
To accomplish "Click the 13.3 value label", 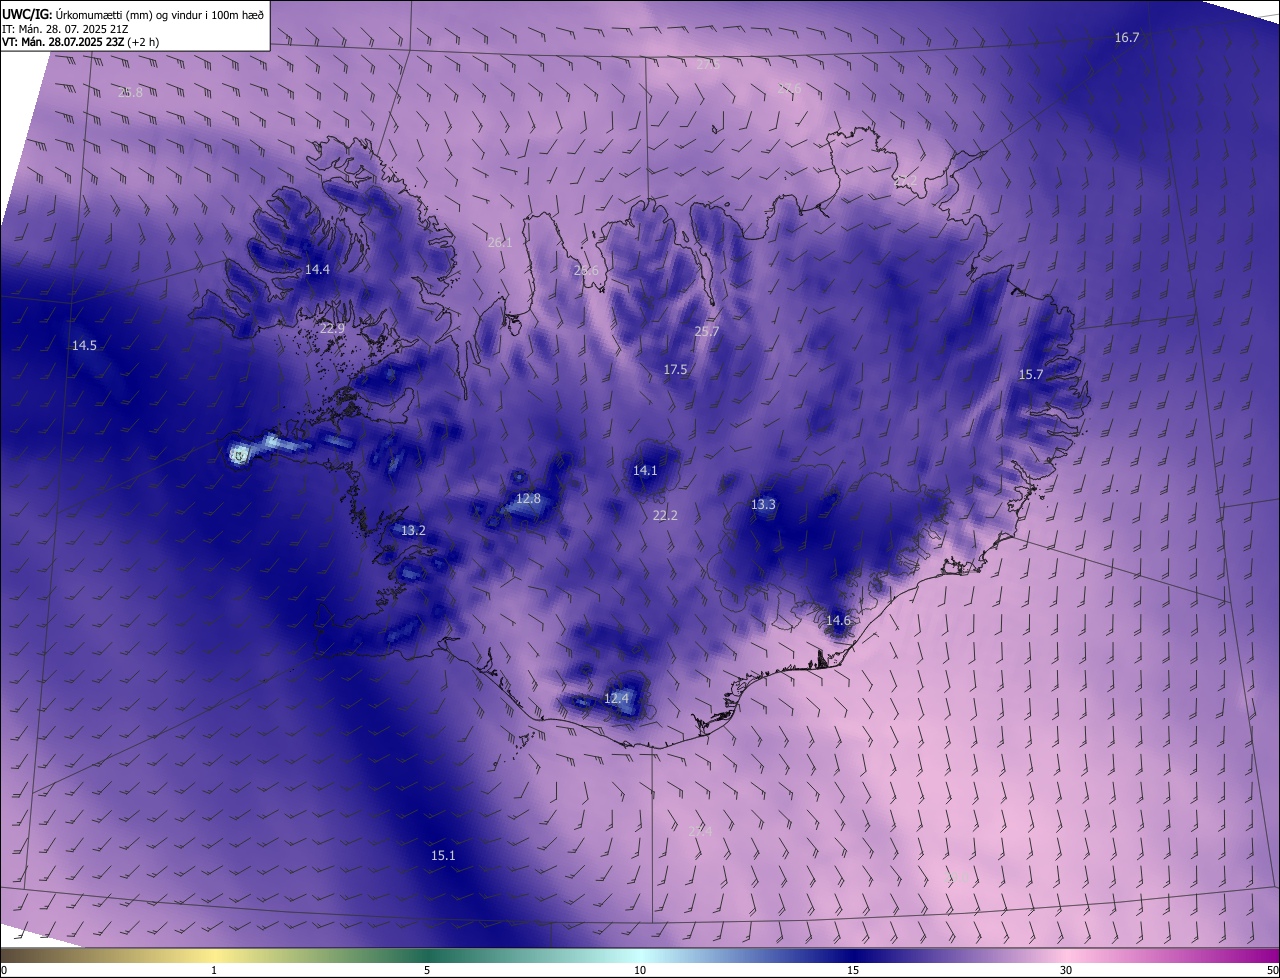I will coord(763,505).
